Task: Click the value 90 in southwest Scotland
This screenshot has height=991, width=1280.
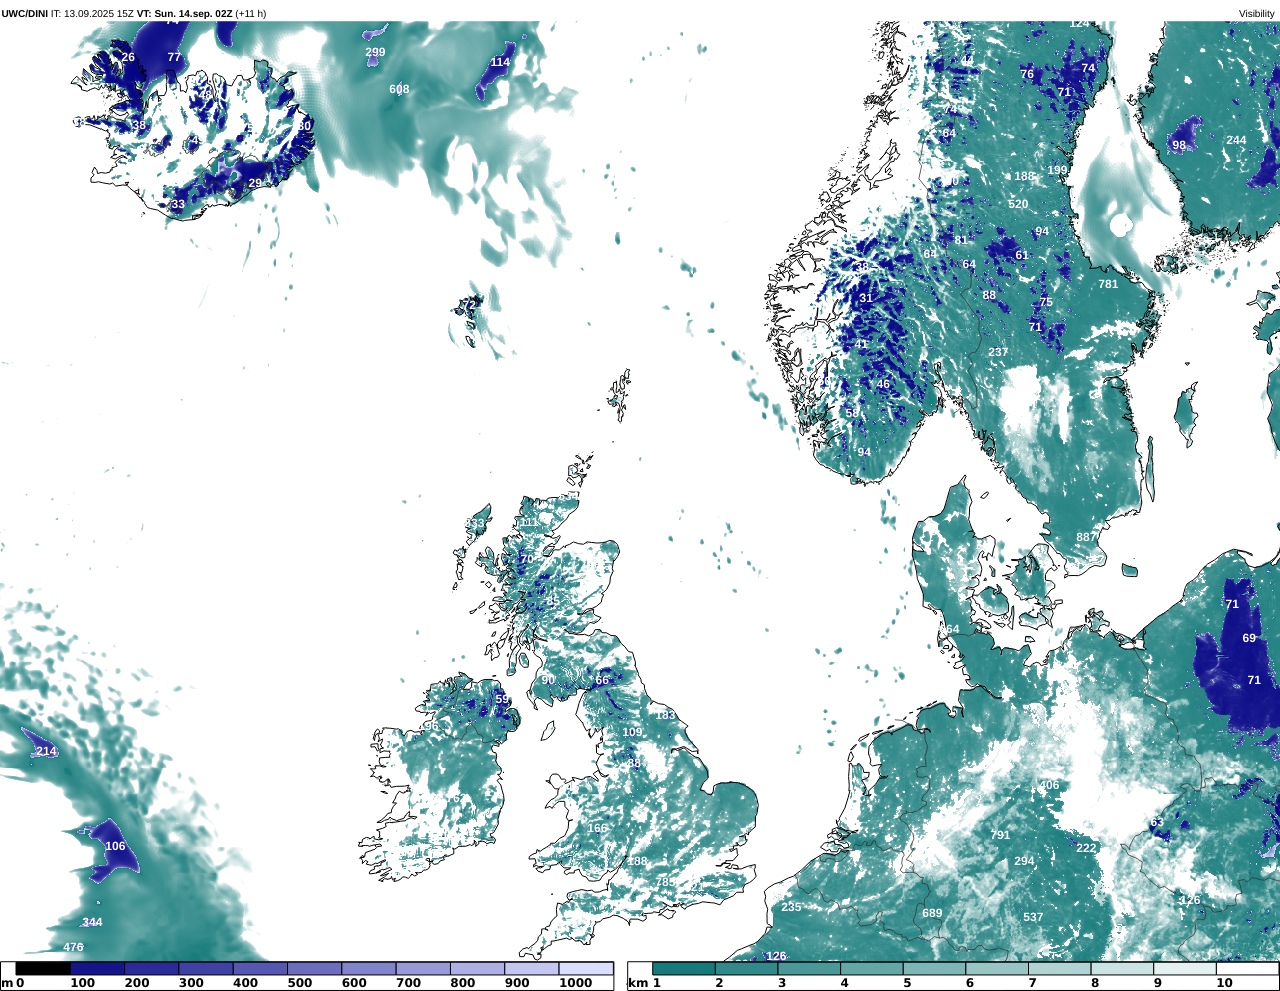Action: tap(548, 681)
